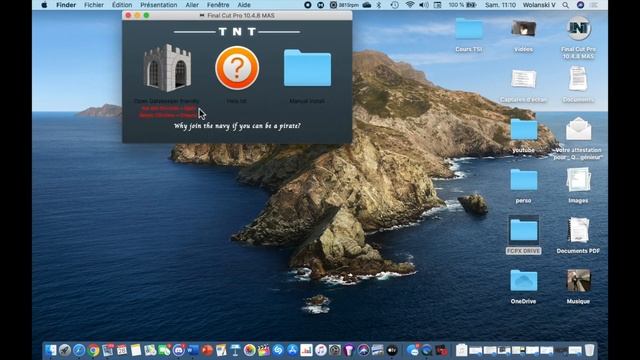Open the Fichier menu
Screen dimensions: 640x360
pyautogui.click(x=94, y=5)
